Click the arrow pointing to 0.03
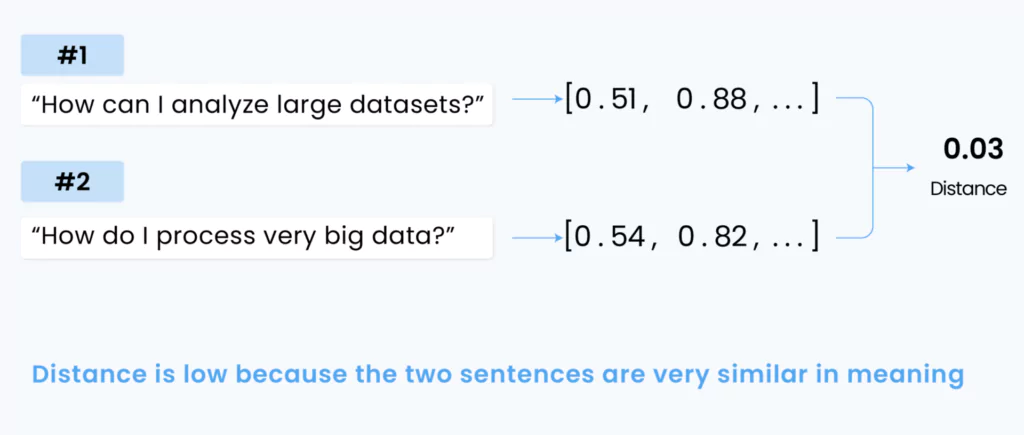 894,168
